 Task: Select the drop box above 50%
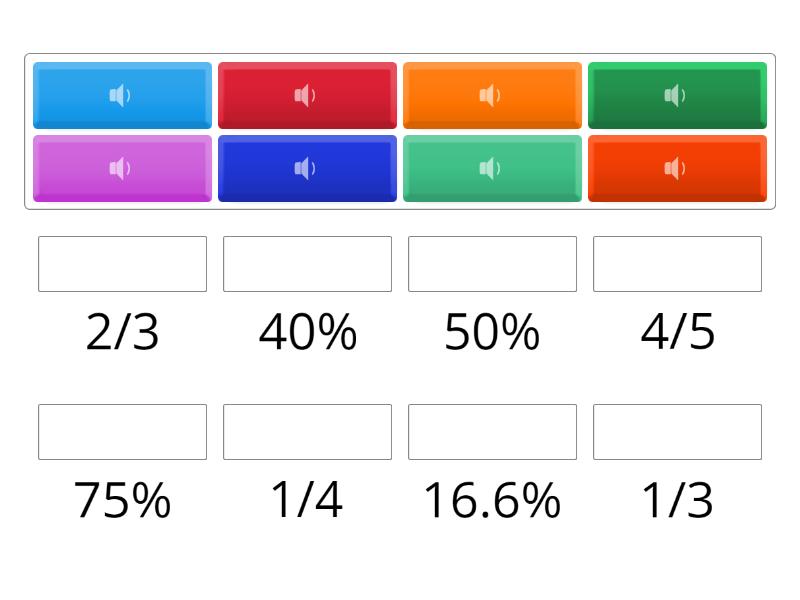point(492,264)
